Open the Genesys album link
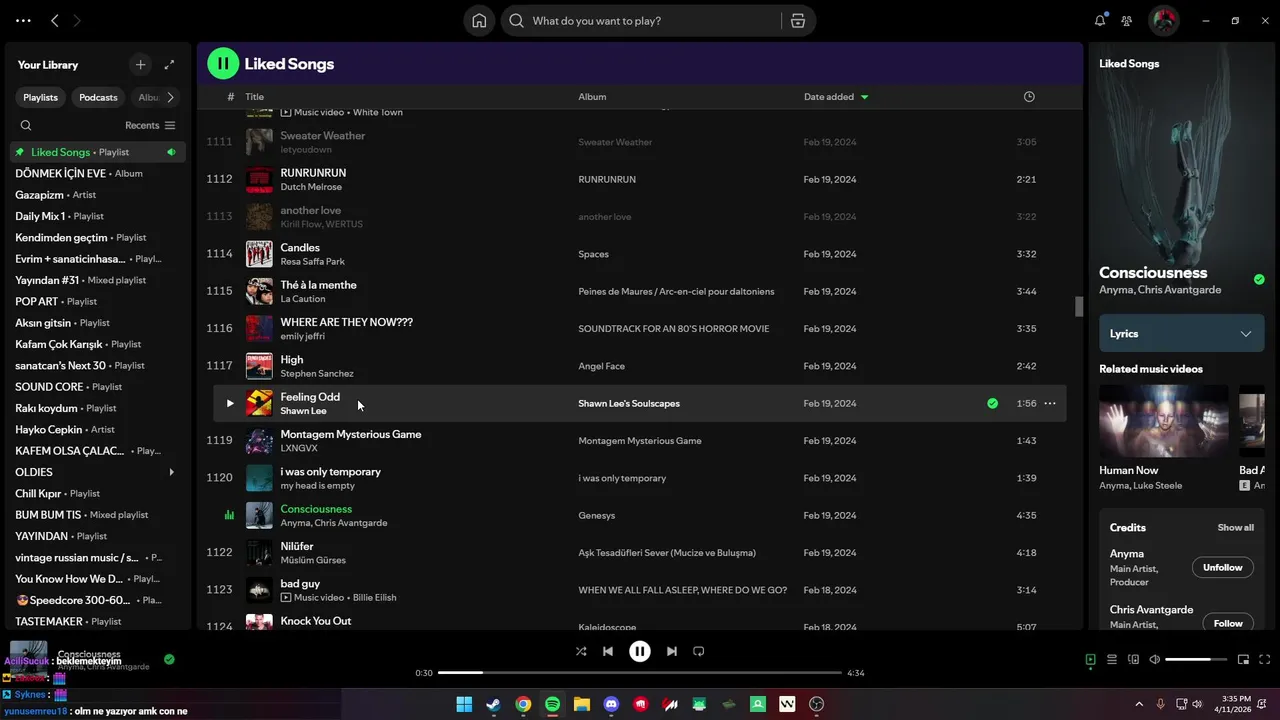This screenshot has width=1280, height=720. 597,516
